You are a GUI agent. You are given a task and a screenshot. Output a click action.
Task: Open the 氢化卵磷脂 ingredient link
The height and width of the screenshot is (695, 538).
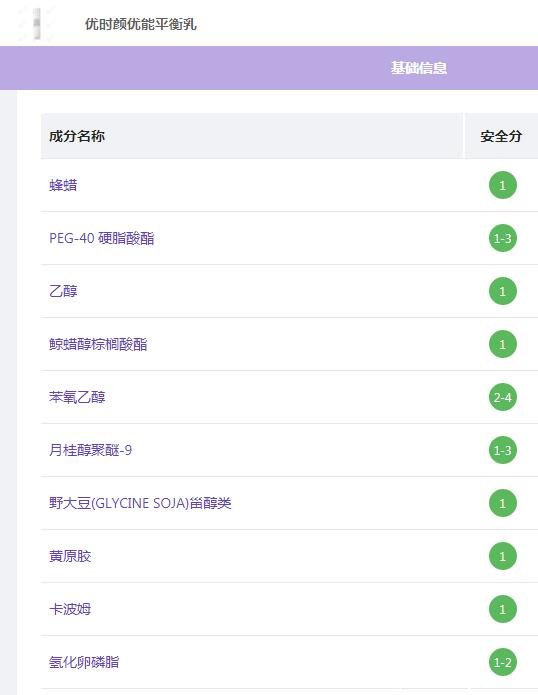[84, 662]
